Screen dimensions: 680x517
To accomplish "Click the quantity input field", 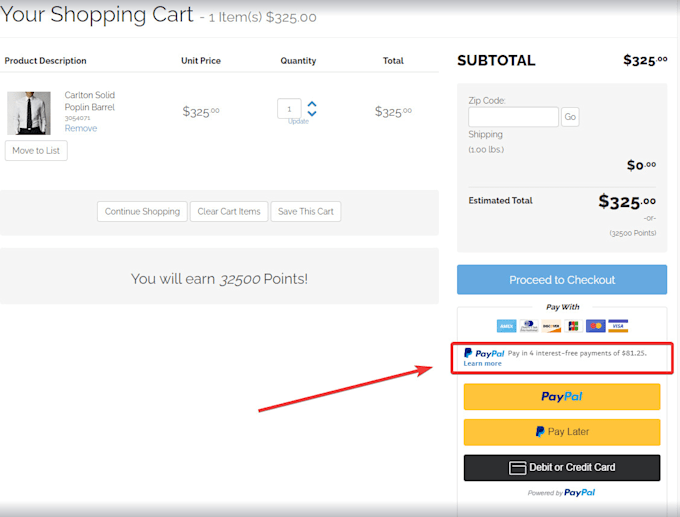I will click(289, 108).
